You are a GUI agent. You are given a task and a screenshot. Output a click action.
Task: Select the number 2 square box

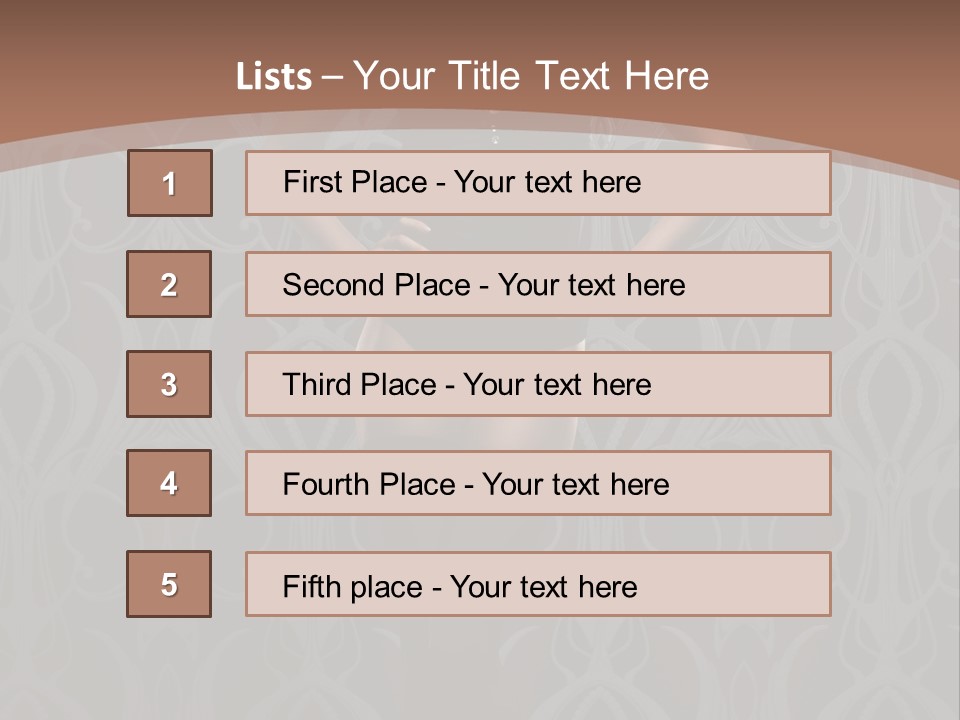[169, 284]
